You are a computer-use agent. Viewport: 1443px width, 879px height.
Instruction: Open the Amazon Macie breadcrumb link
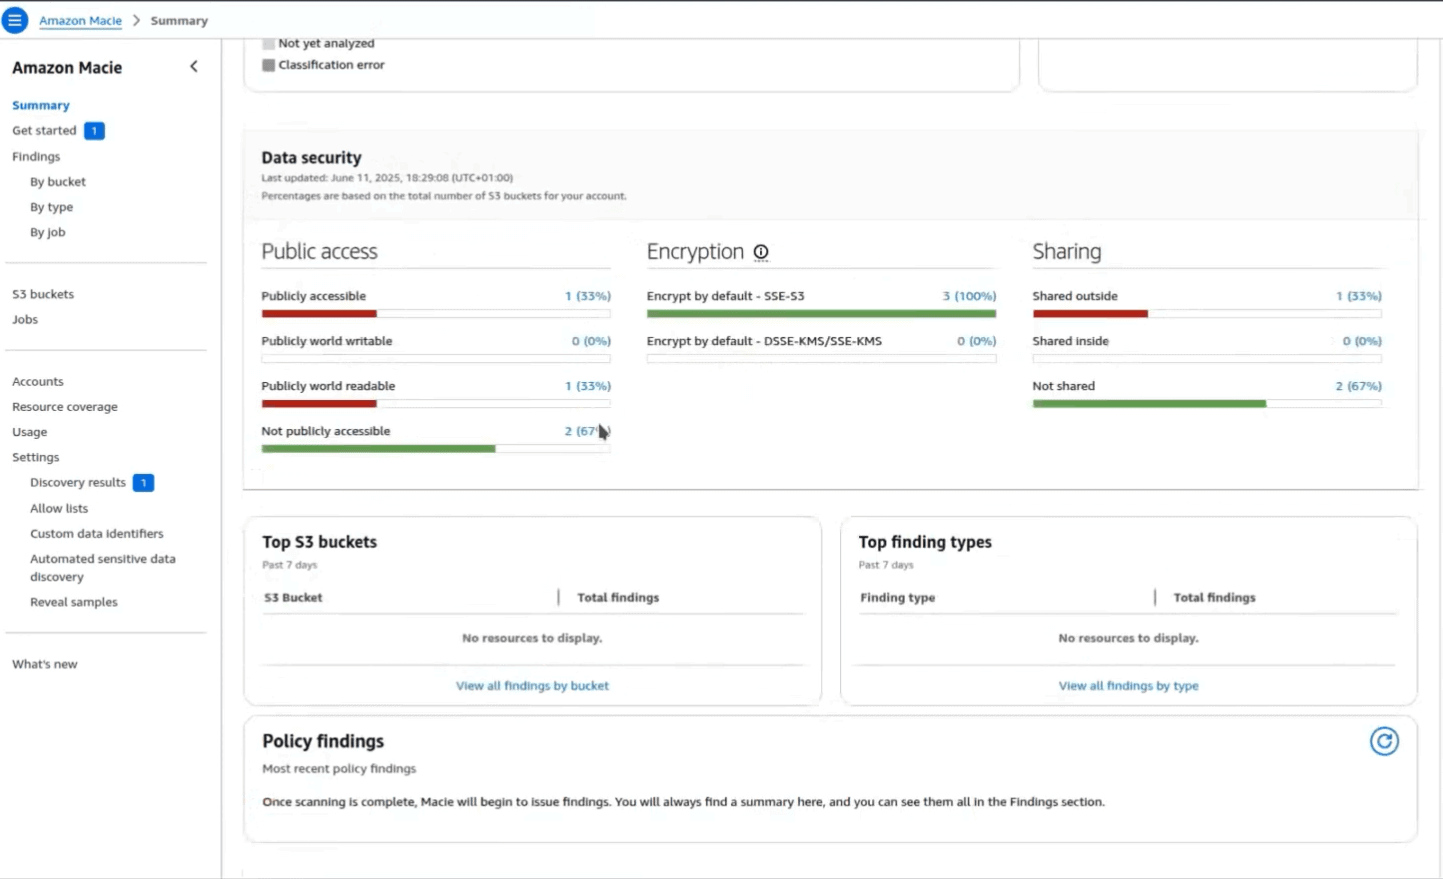point(80,21)
